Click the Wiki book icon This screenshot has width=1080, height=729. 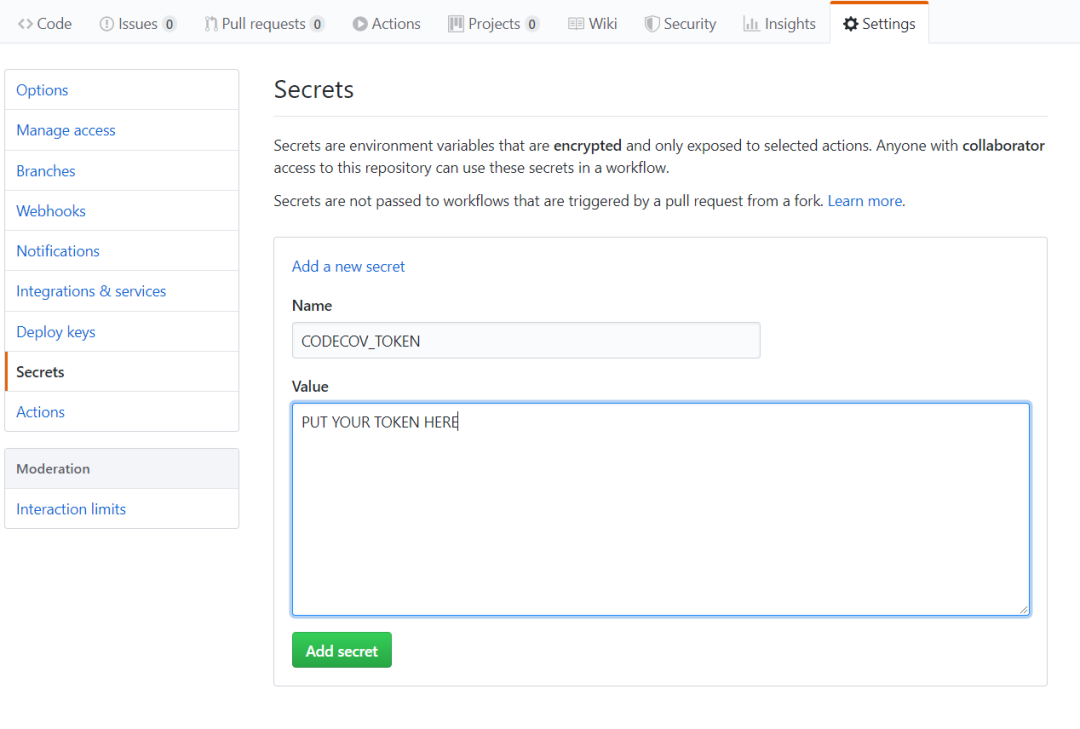tap(576, 24)
